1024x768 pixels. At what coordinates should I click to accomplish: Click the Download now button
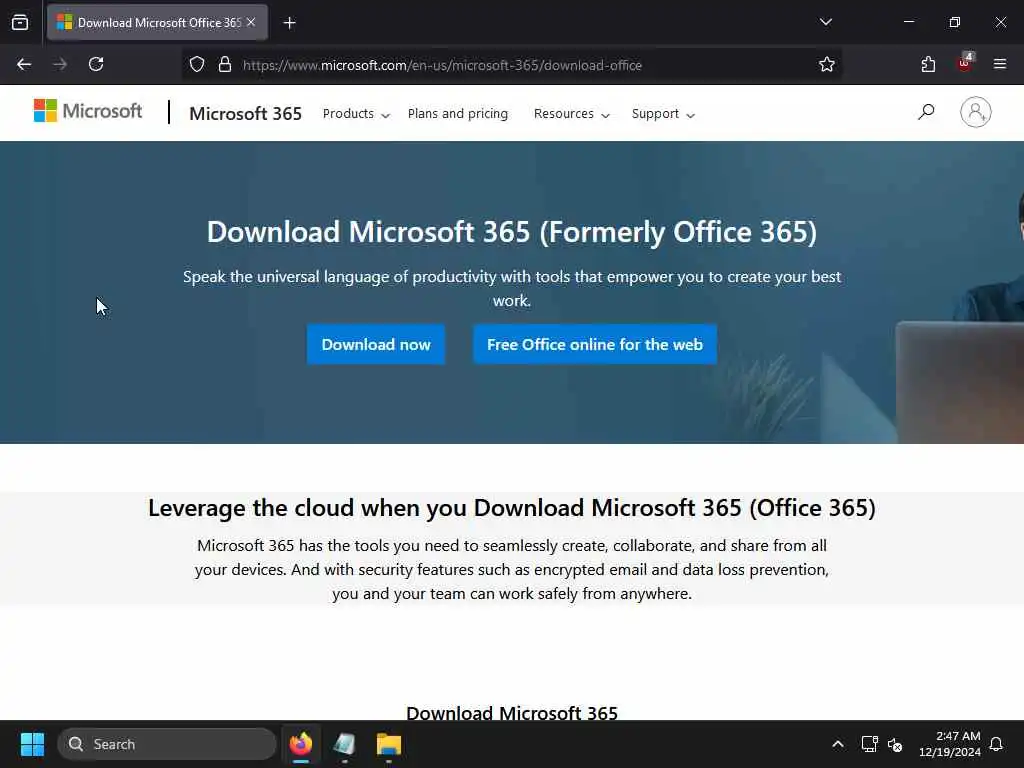(376, 344)
